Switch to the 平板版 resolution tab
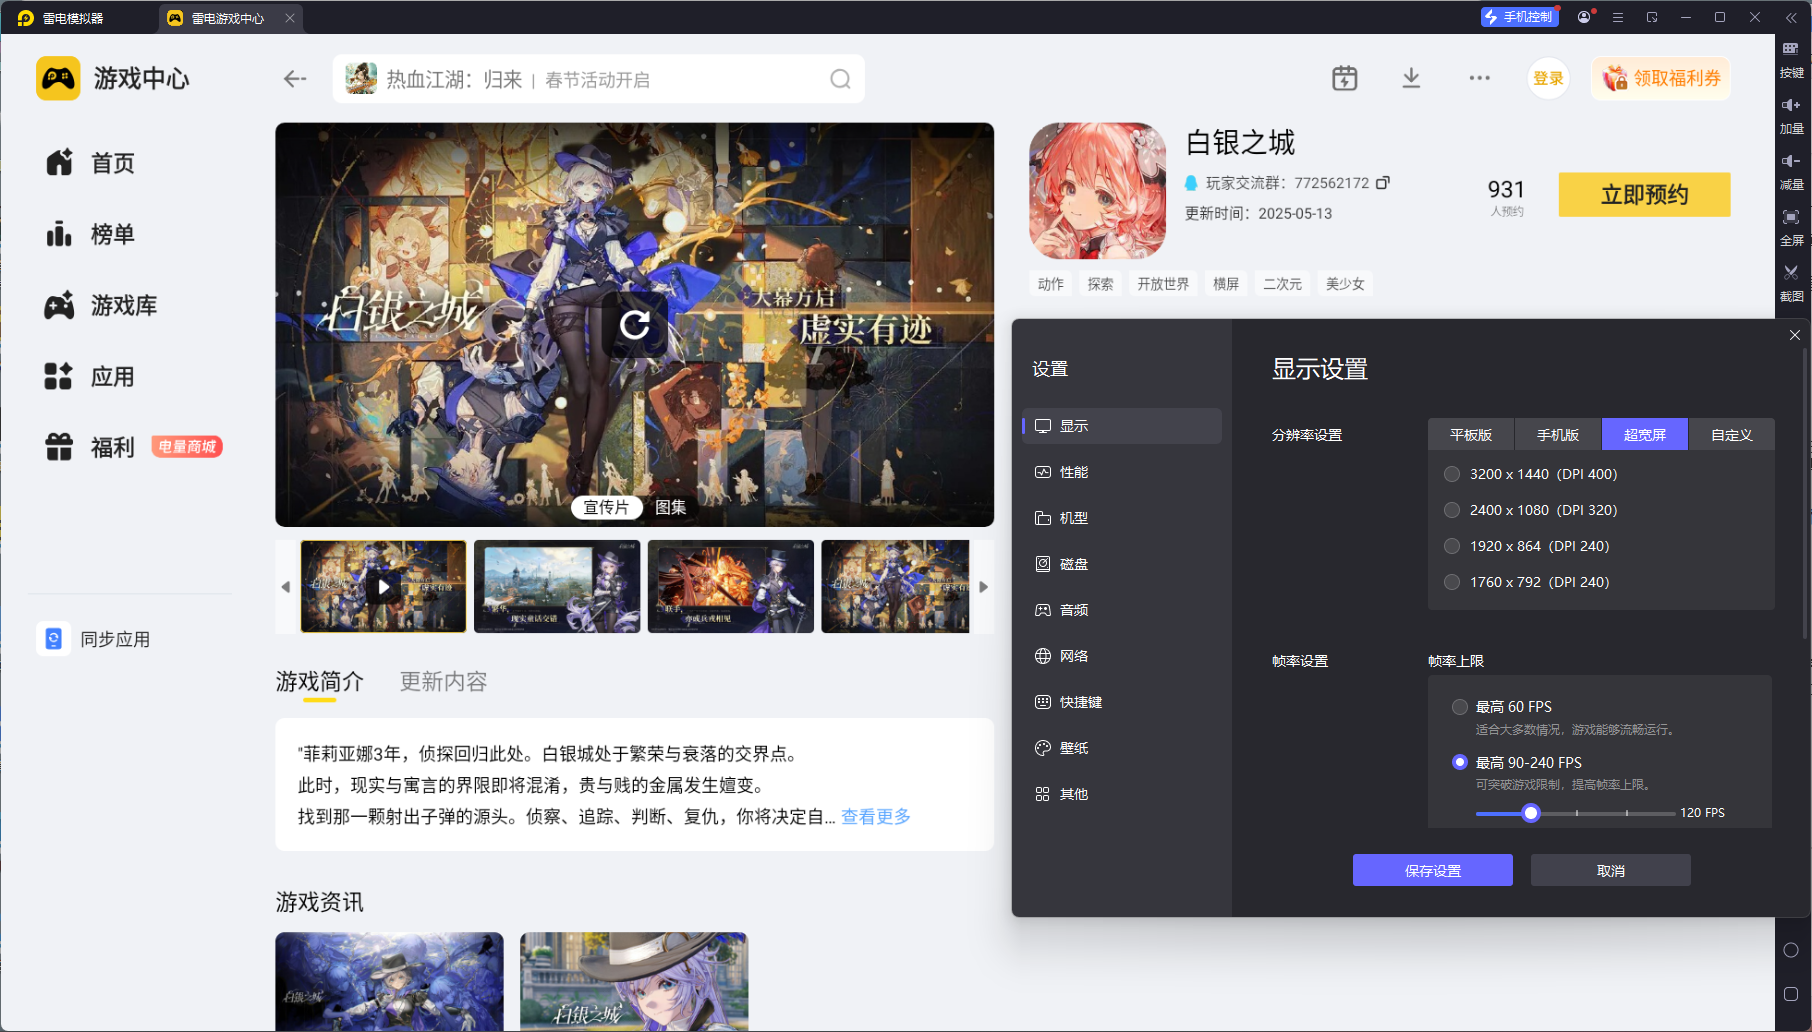 tap(1471, 434)
